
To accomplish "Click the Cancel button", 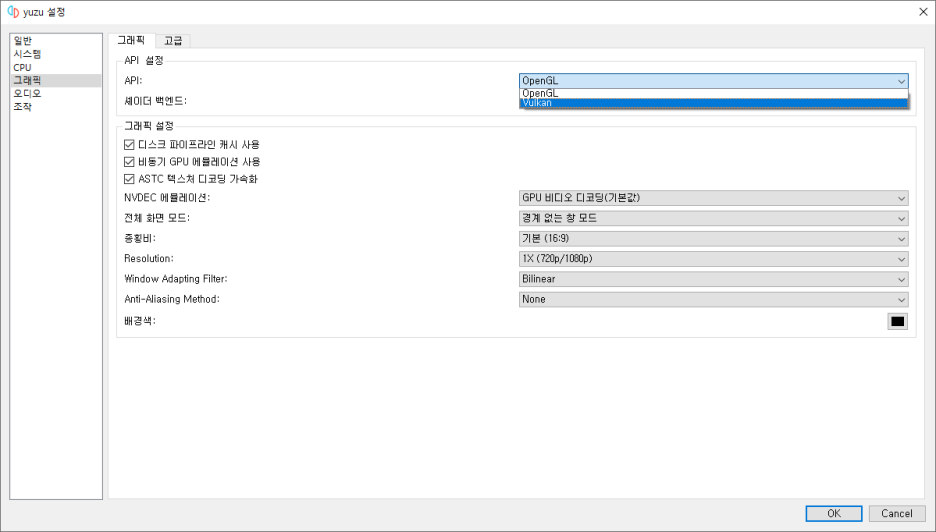I will click(897, 513).
